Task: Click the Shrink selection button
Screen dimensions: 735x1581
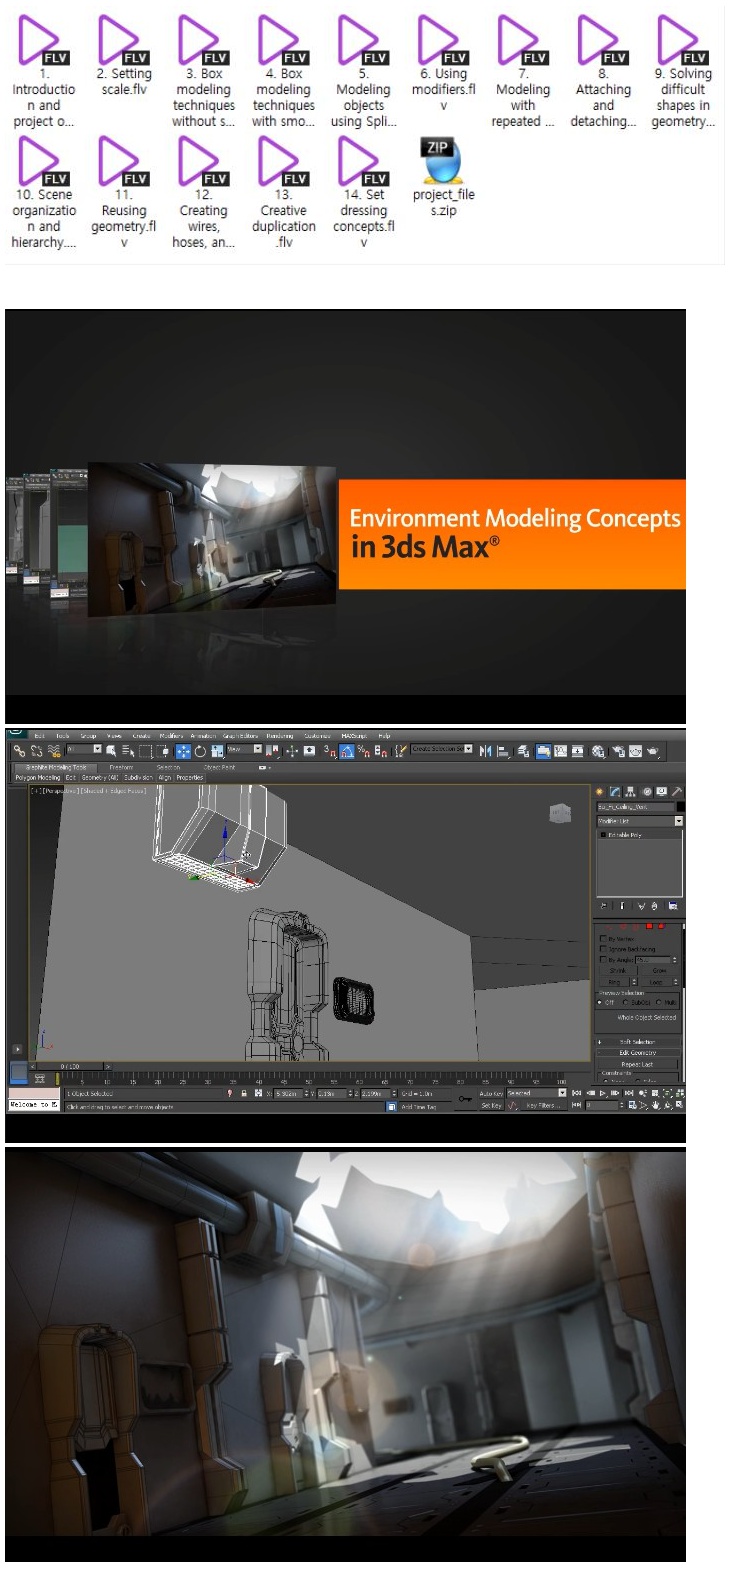Action: click(x=618, y=970)
